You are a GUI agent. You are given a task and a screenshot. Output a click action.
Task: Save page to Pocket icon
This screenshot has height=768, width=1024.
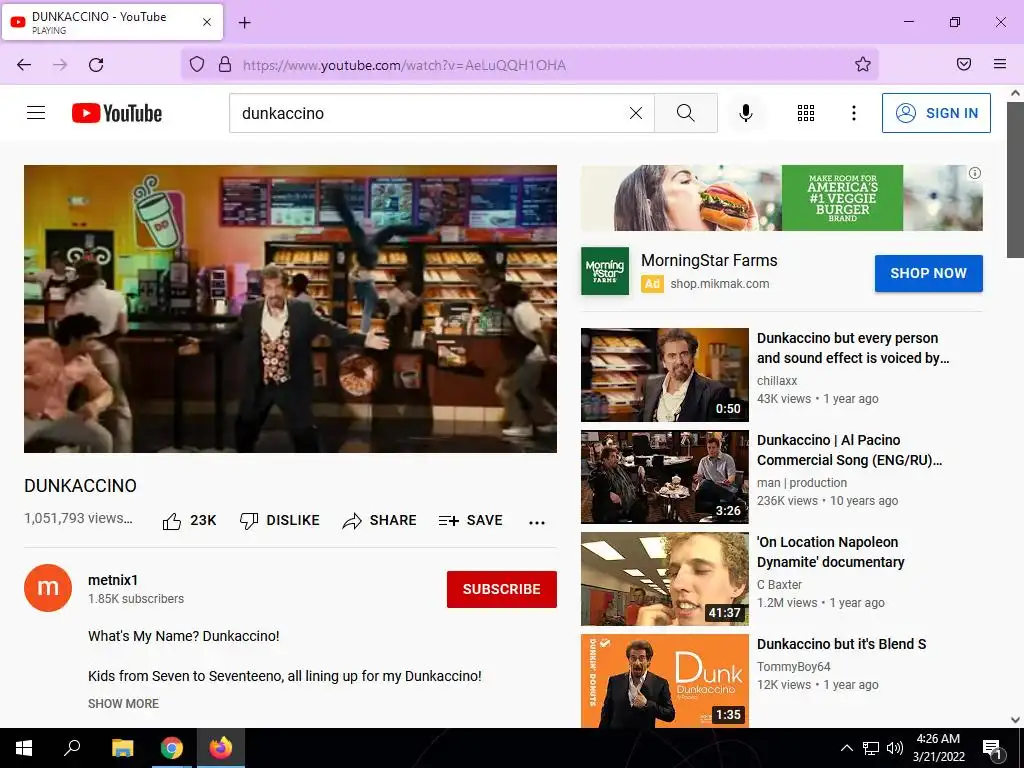tap(963, 64)
